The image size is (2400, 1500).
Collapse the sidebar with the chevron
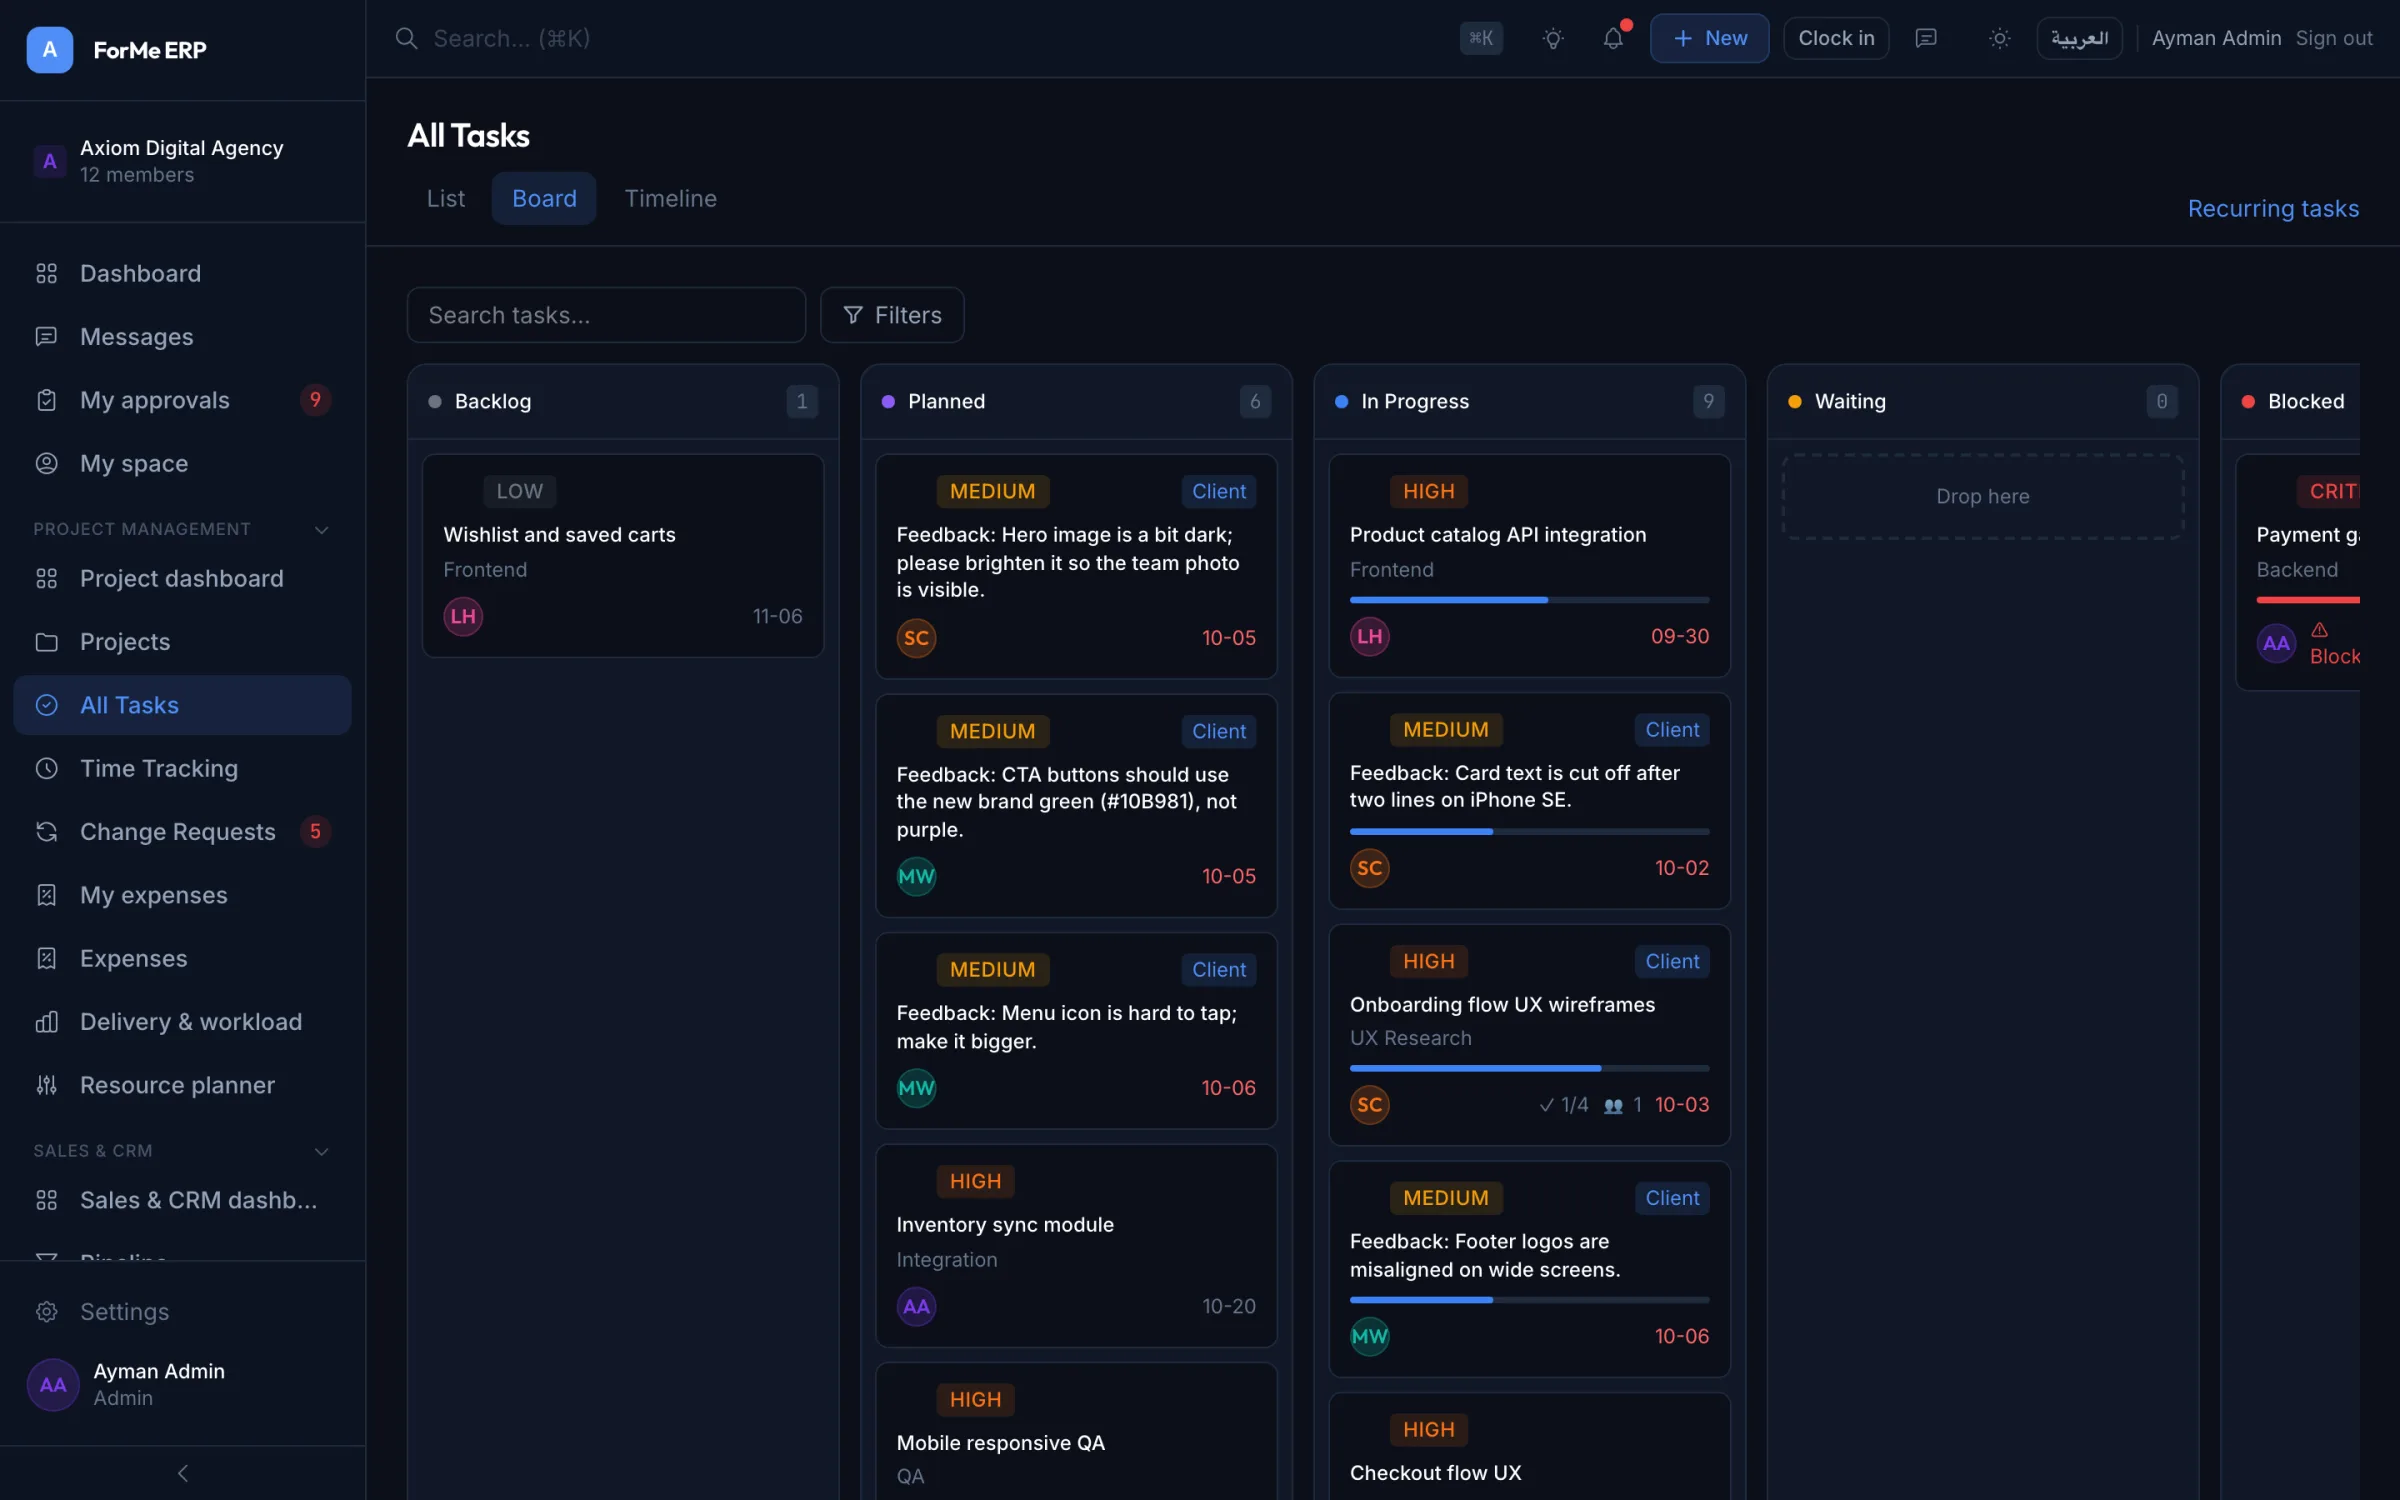182,1473
